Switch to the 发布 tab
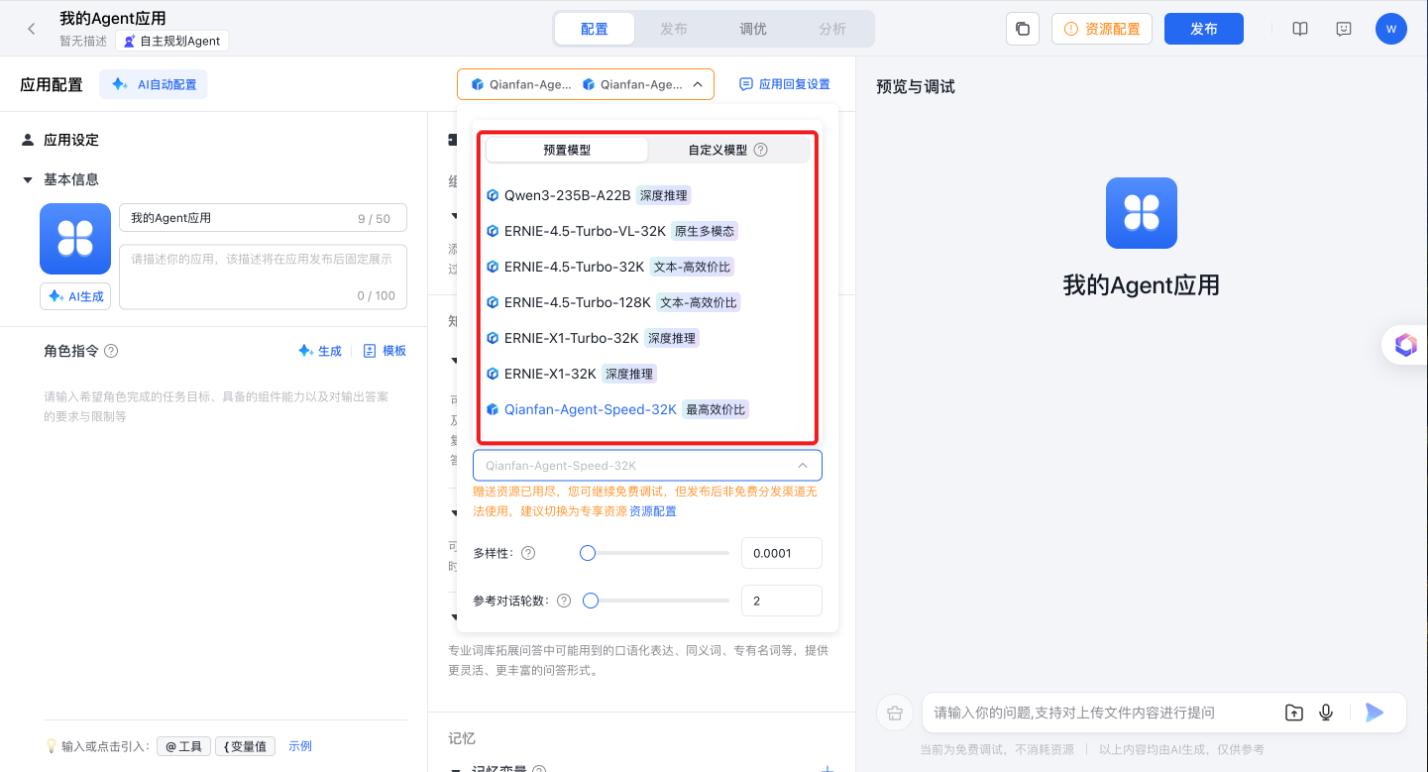 (673, 29)
